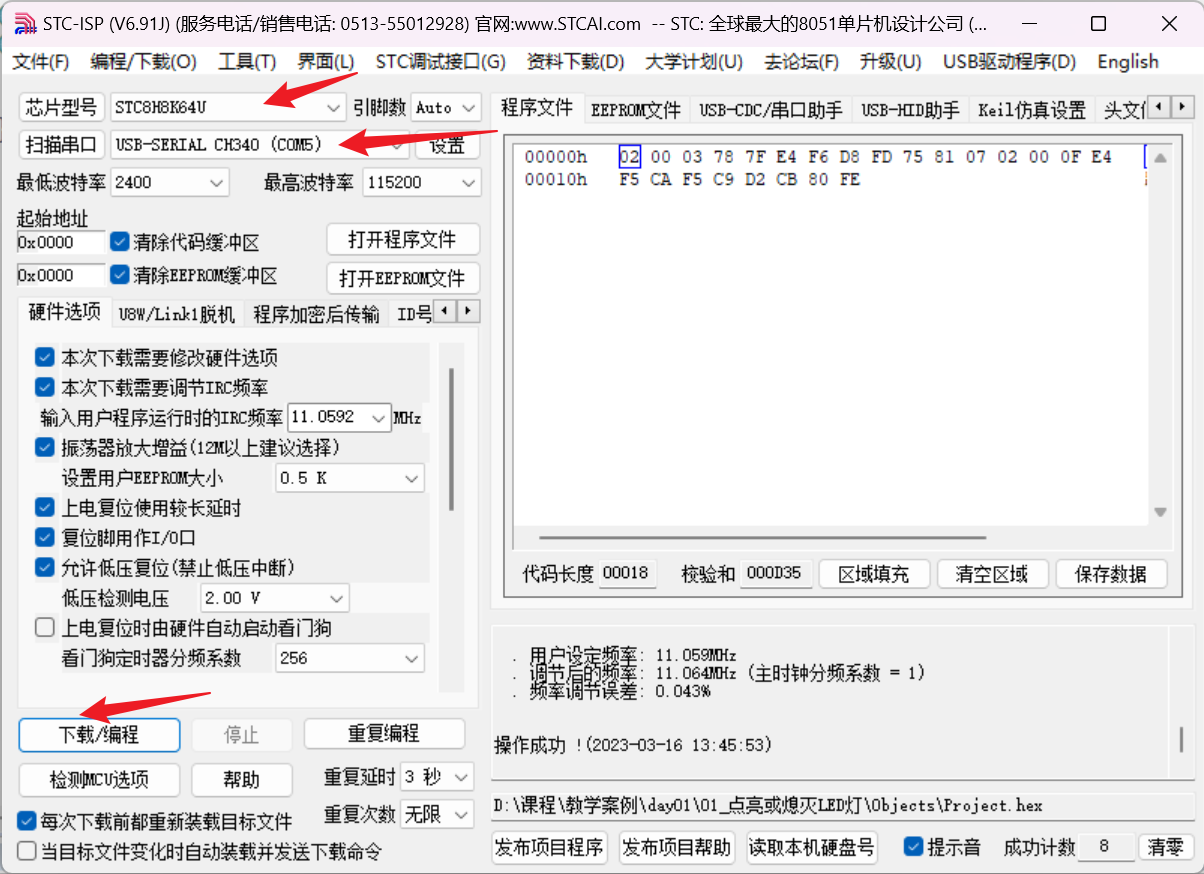Click code start address 0x0000 field

60,242
